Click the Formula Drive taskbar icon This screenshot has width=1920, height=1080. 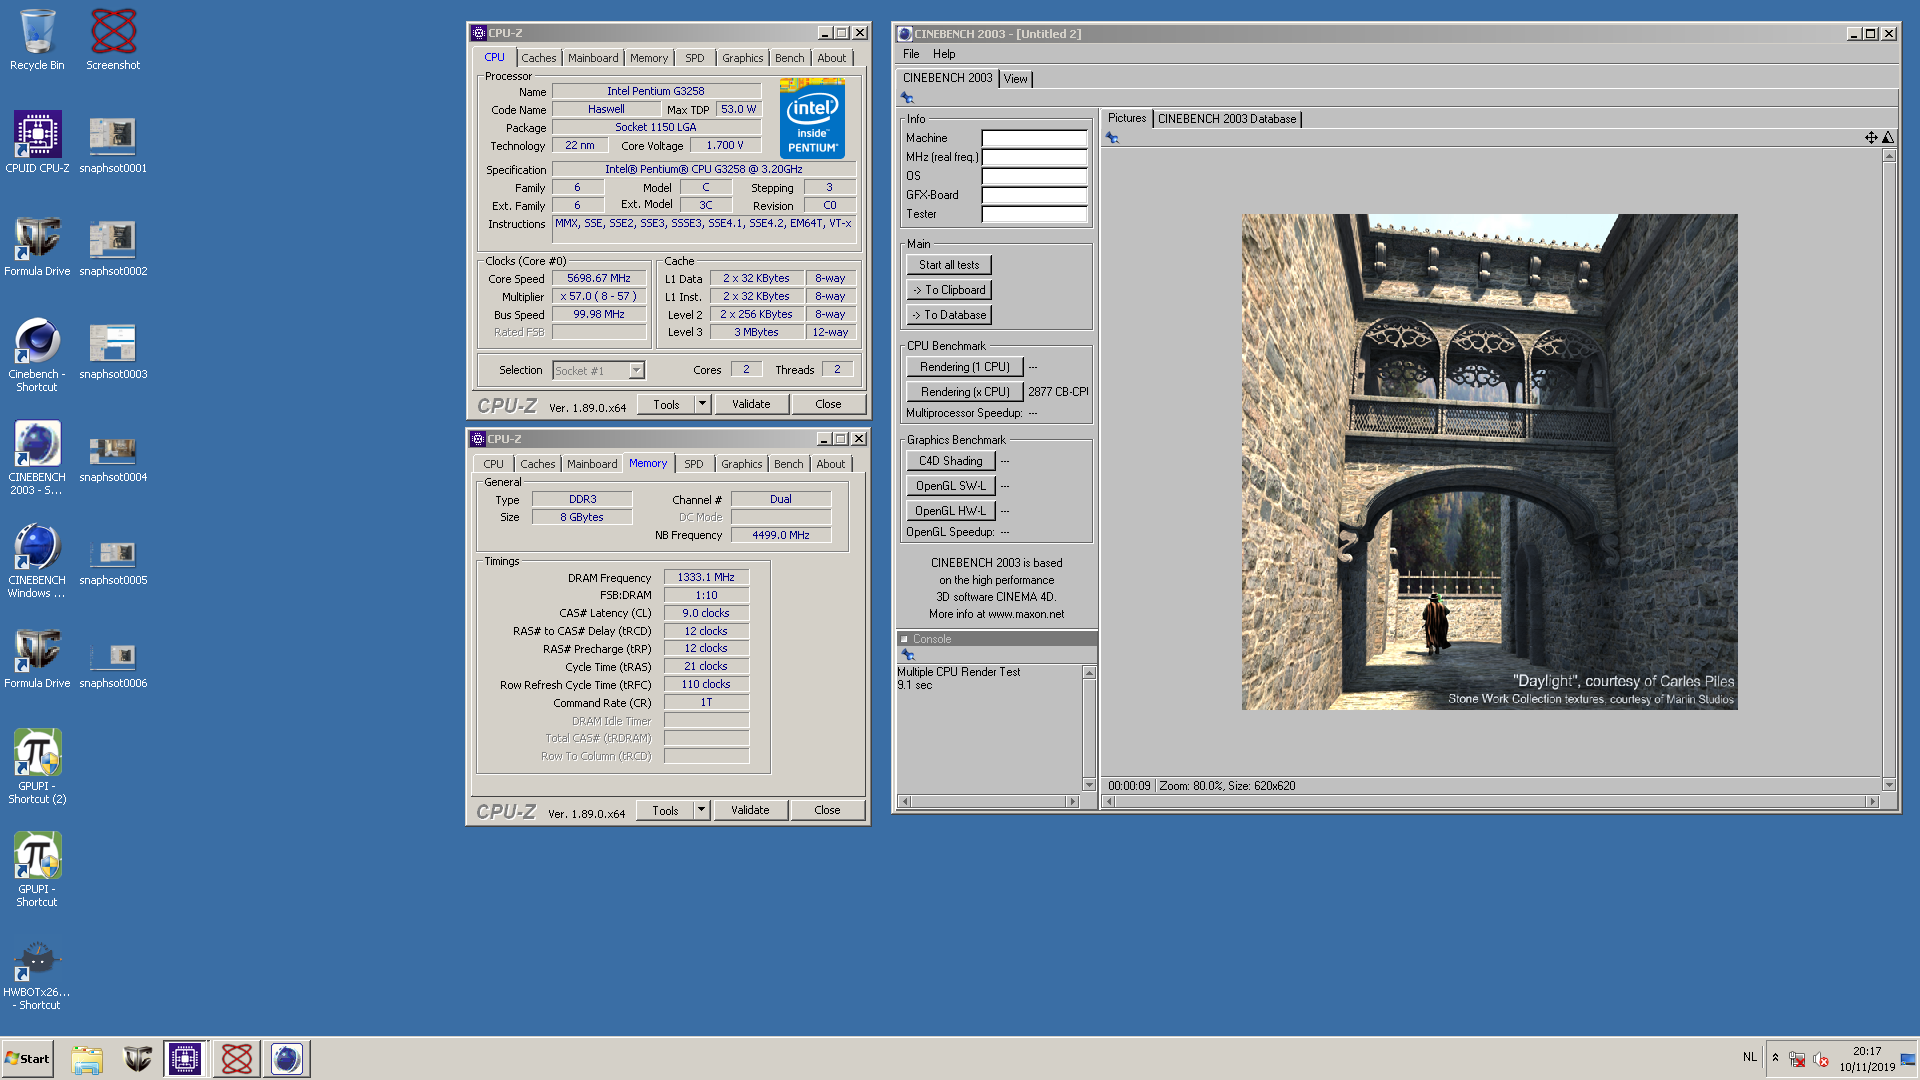click(x=137, y=1059)
